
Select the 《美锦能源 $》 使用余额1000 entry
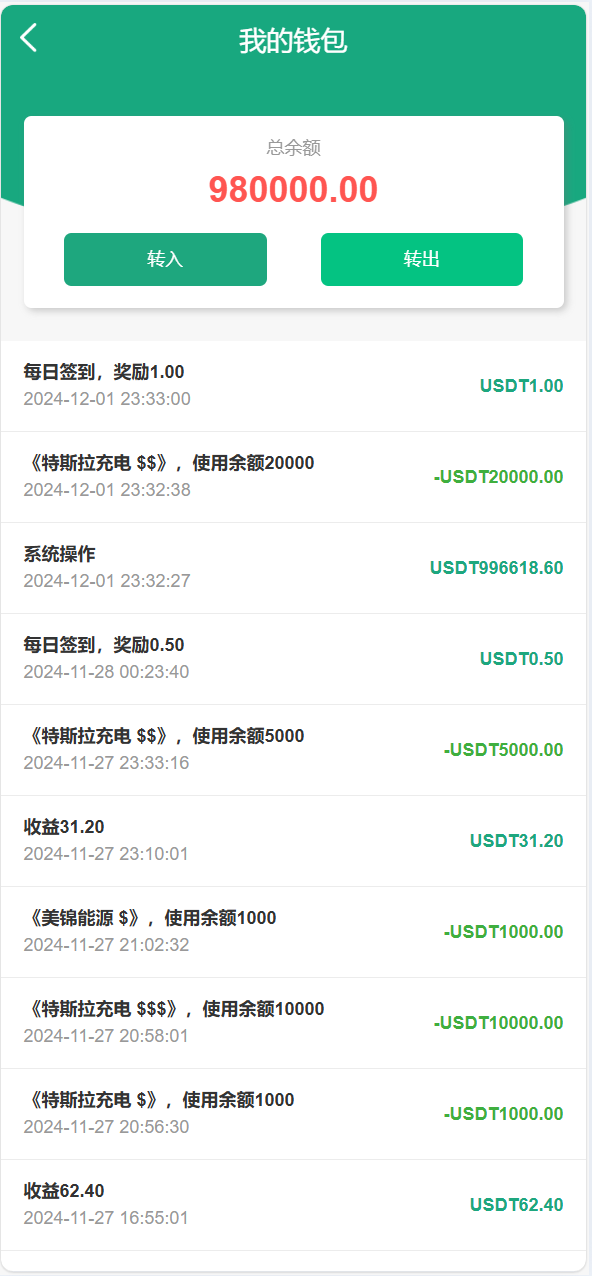pos(293,932)
